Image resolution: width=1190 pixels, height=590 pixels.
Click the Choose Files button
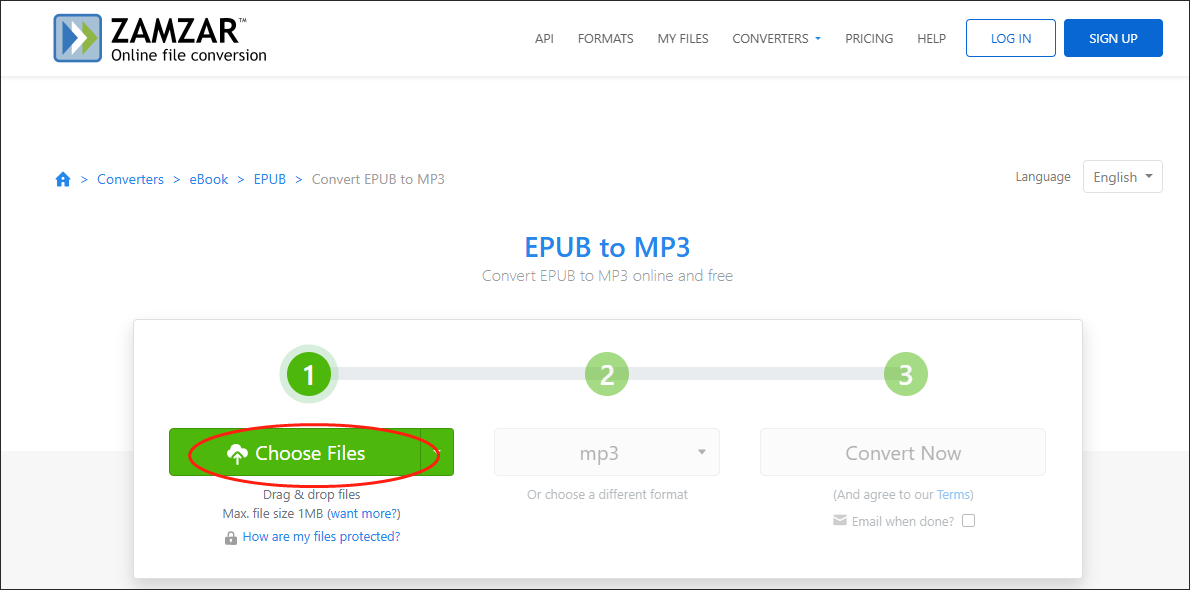coord(295,453)
